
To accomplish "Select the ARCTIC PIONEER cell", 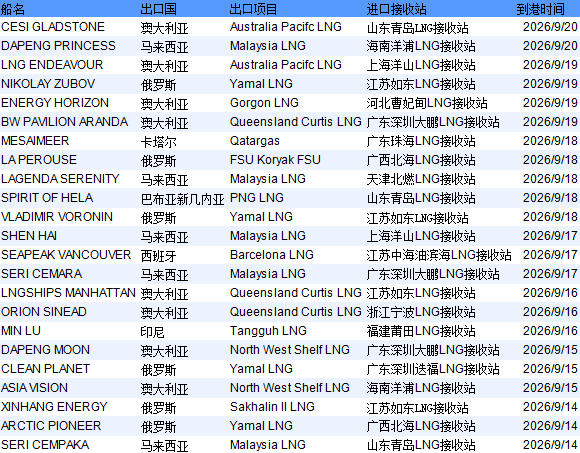I will point(51,426).
